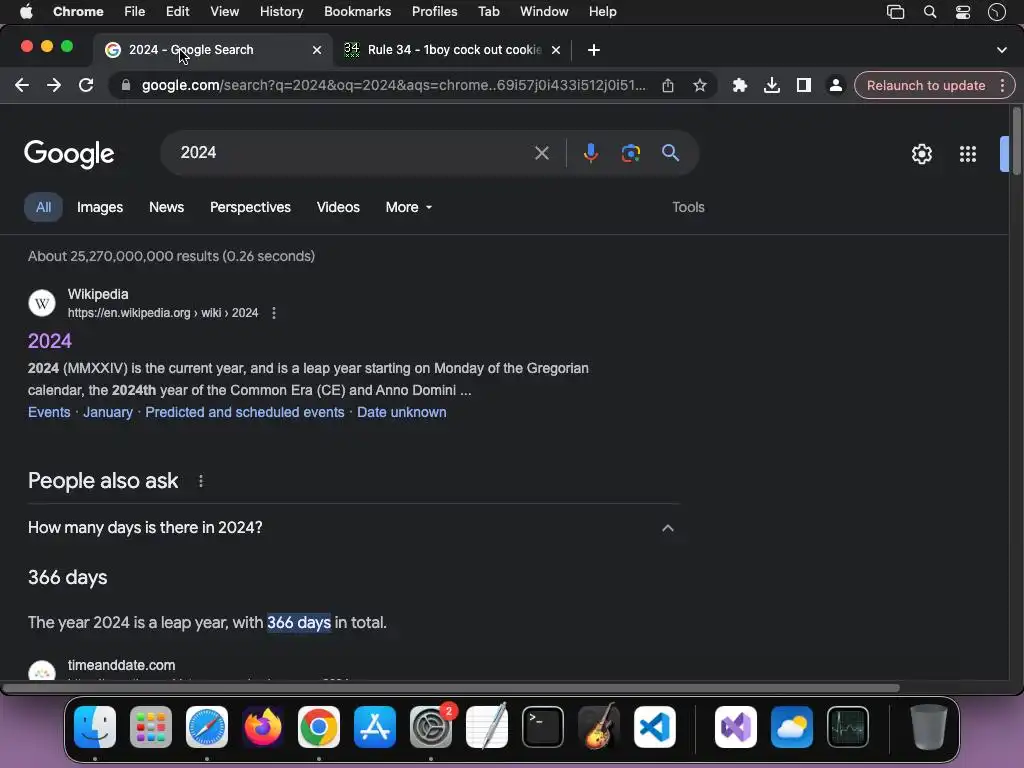Switch to the Rule 34 browser tab
The width and height of the screenshot is (1024, 768).
tap(453, 50)
